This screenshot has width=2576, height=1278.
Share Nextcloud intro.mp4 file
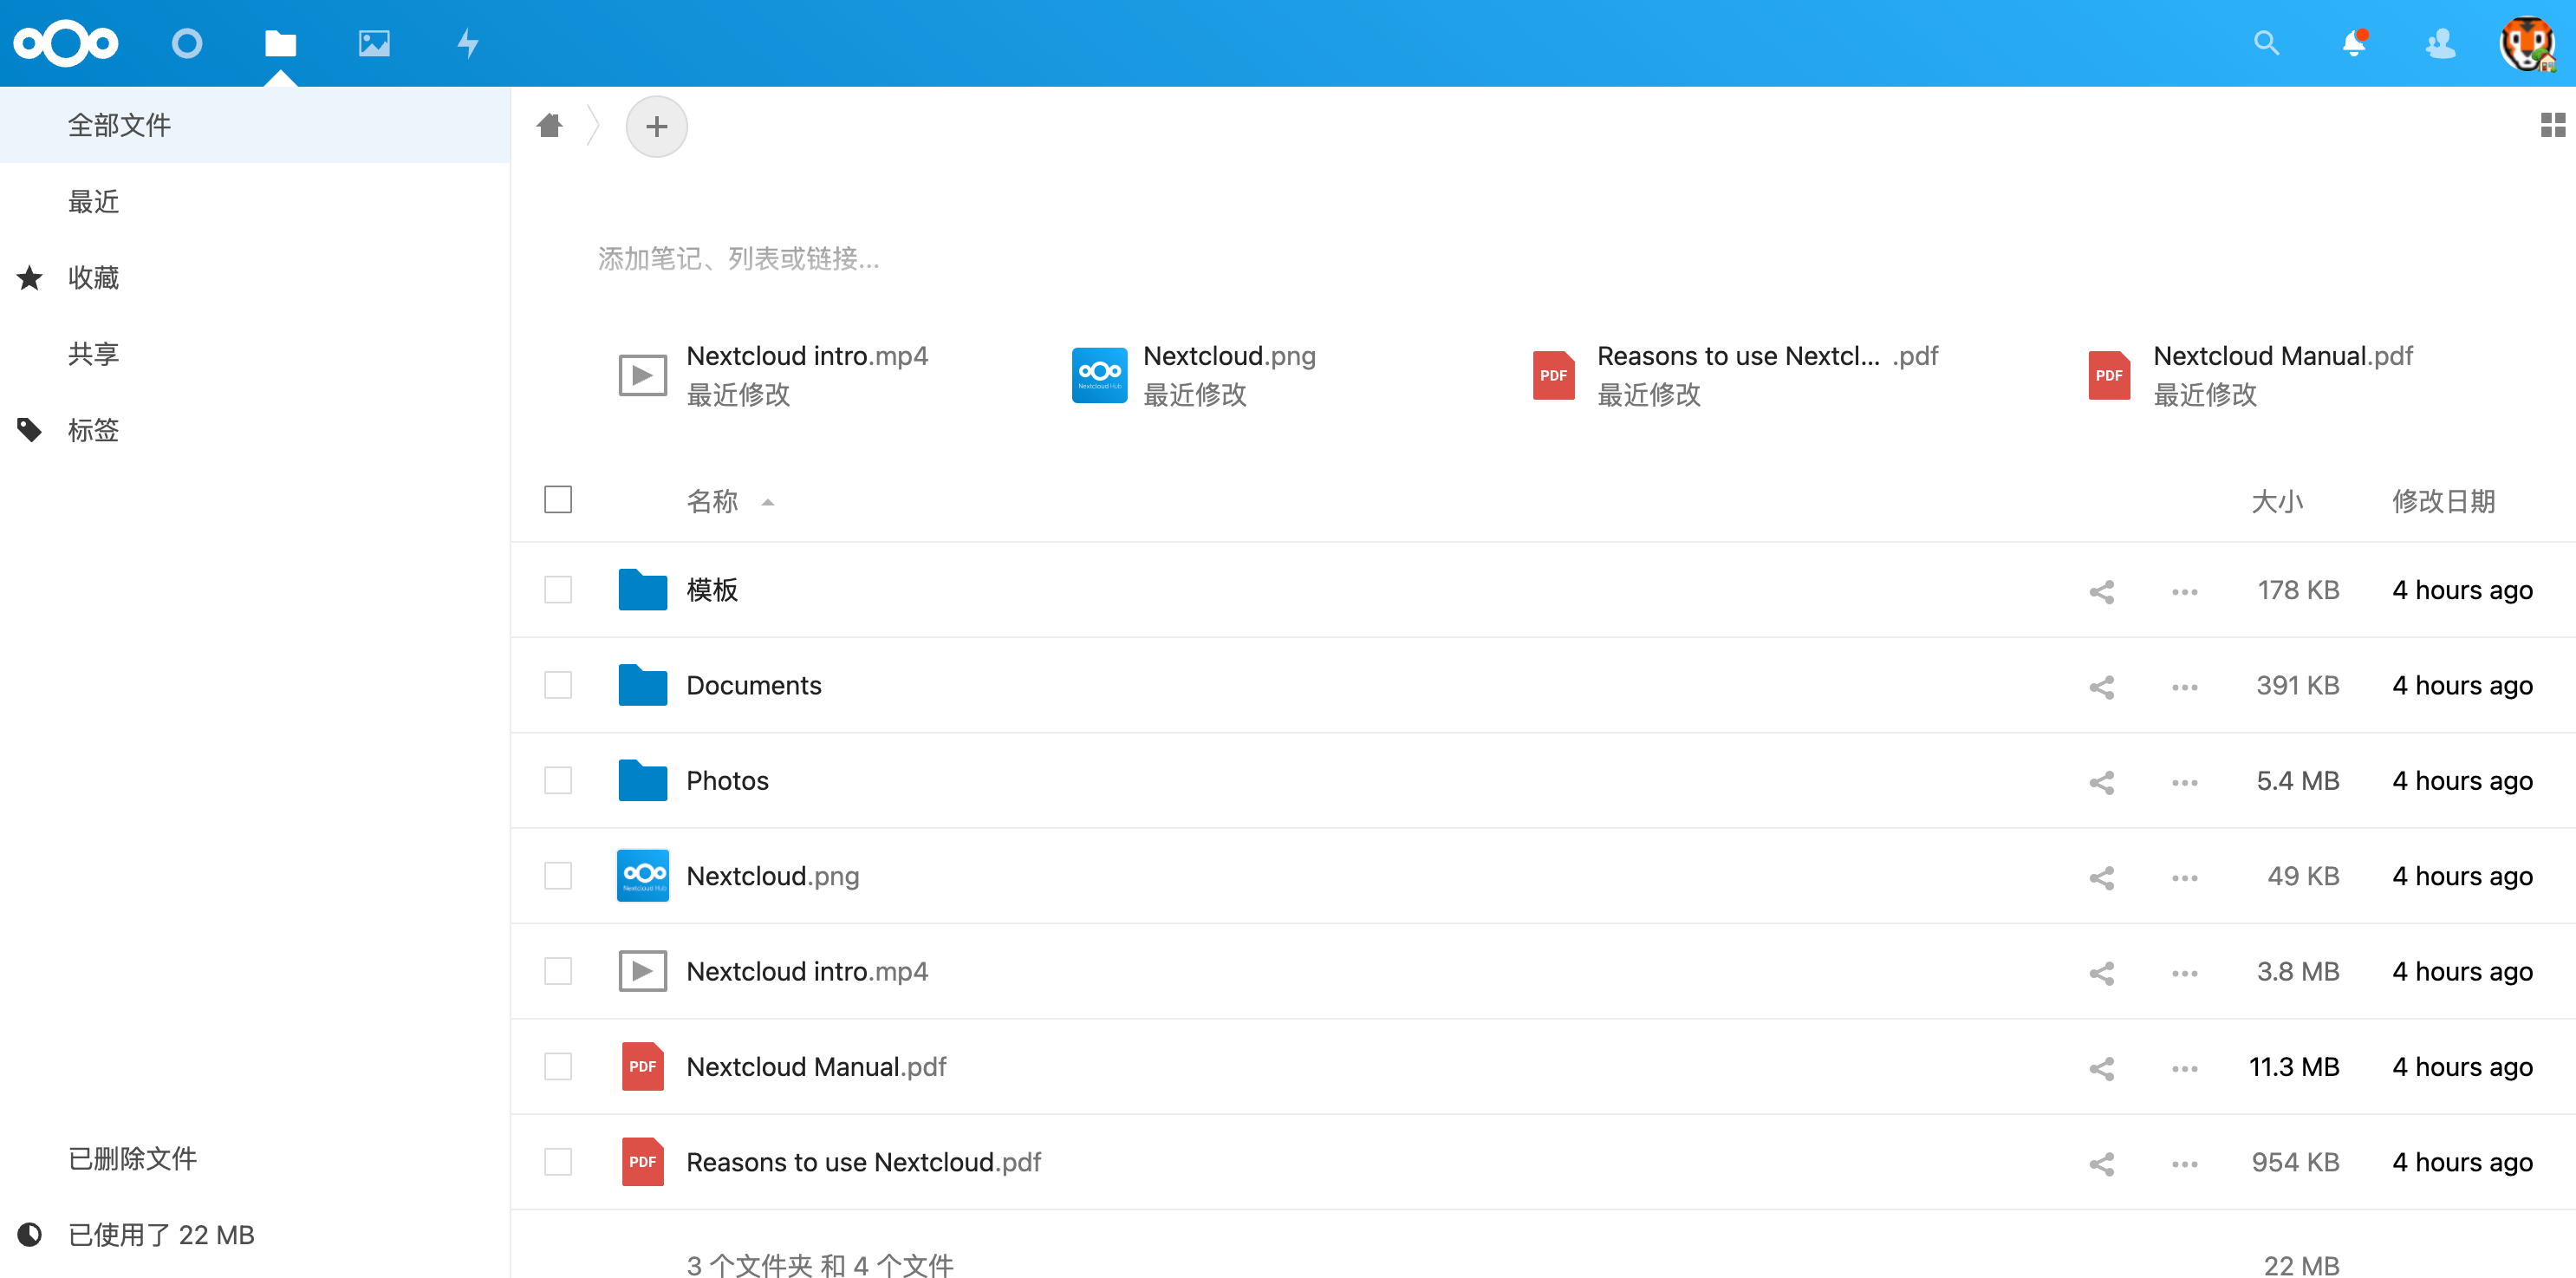(2101, 972)
